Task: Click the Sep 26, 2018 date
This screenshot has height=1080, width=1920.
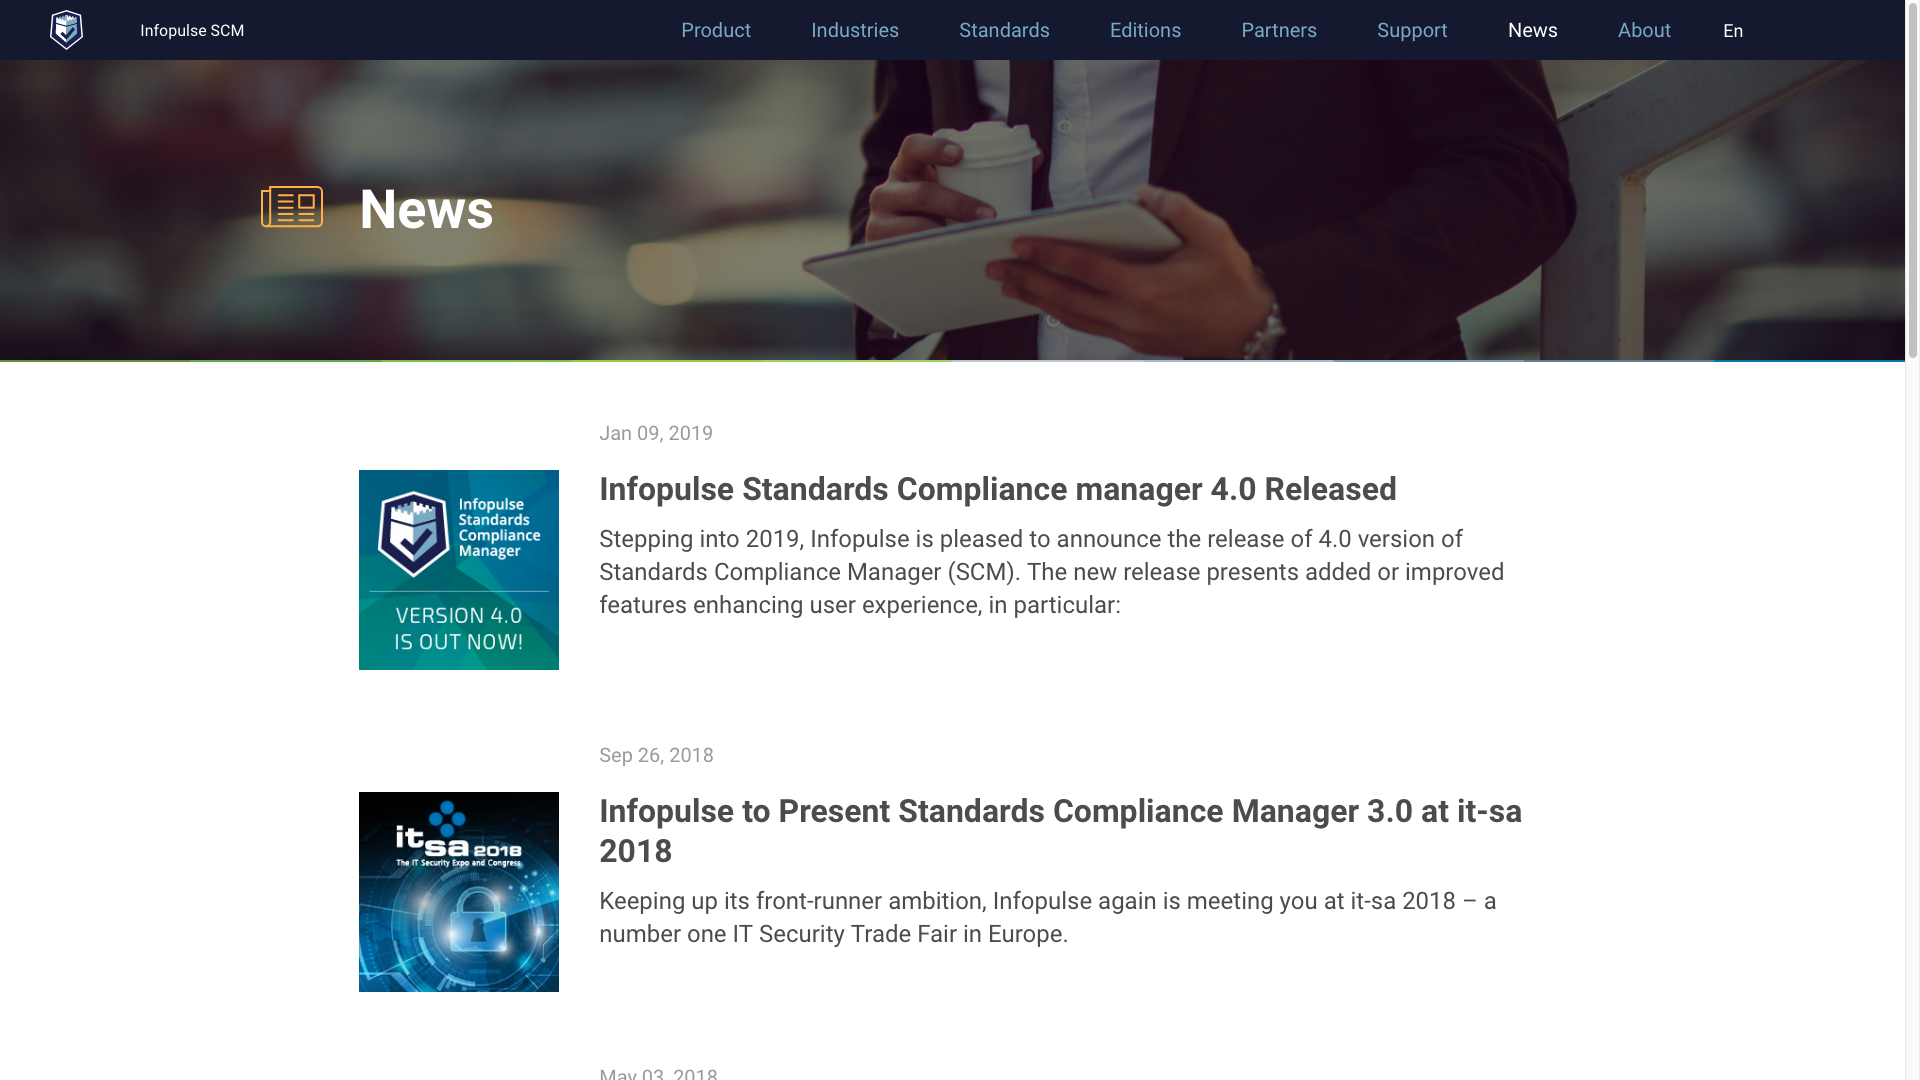Action: [x=656, y=755]
